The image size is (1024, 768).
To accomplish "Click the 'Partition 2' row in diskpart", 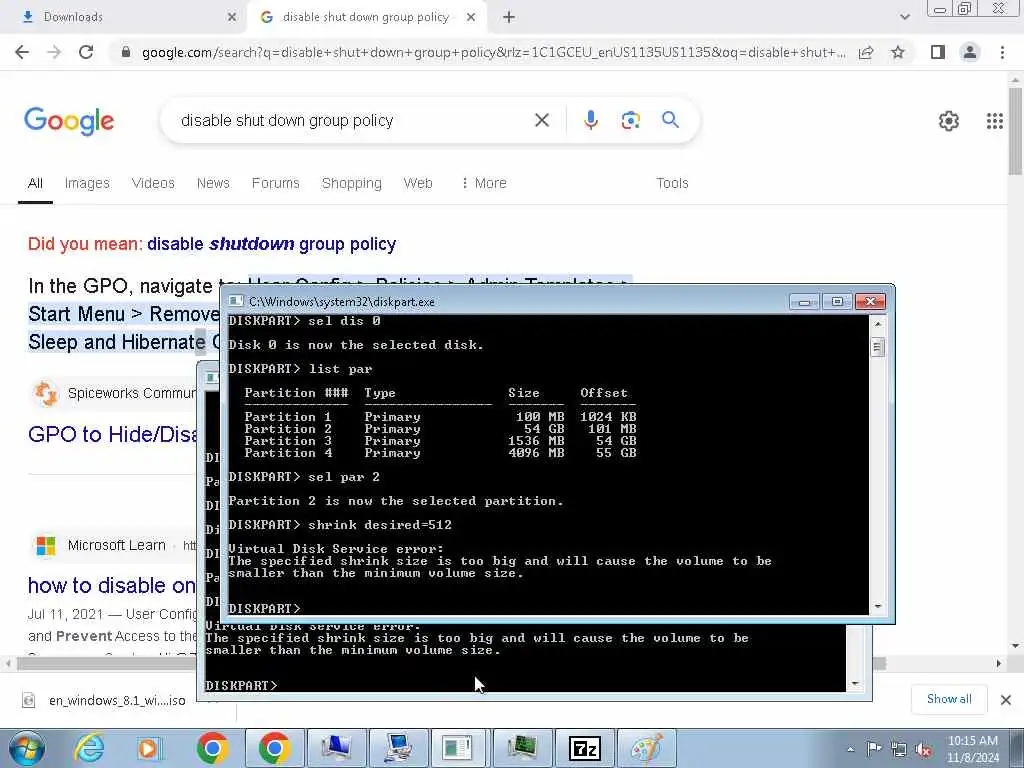I will pyautogui.click(x=440, y=429).
